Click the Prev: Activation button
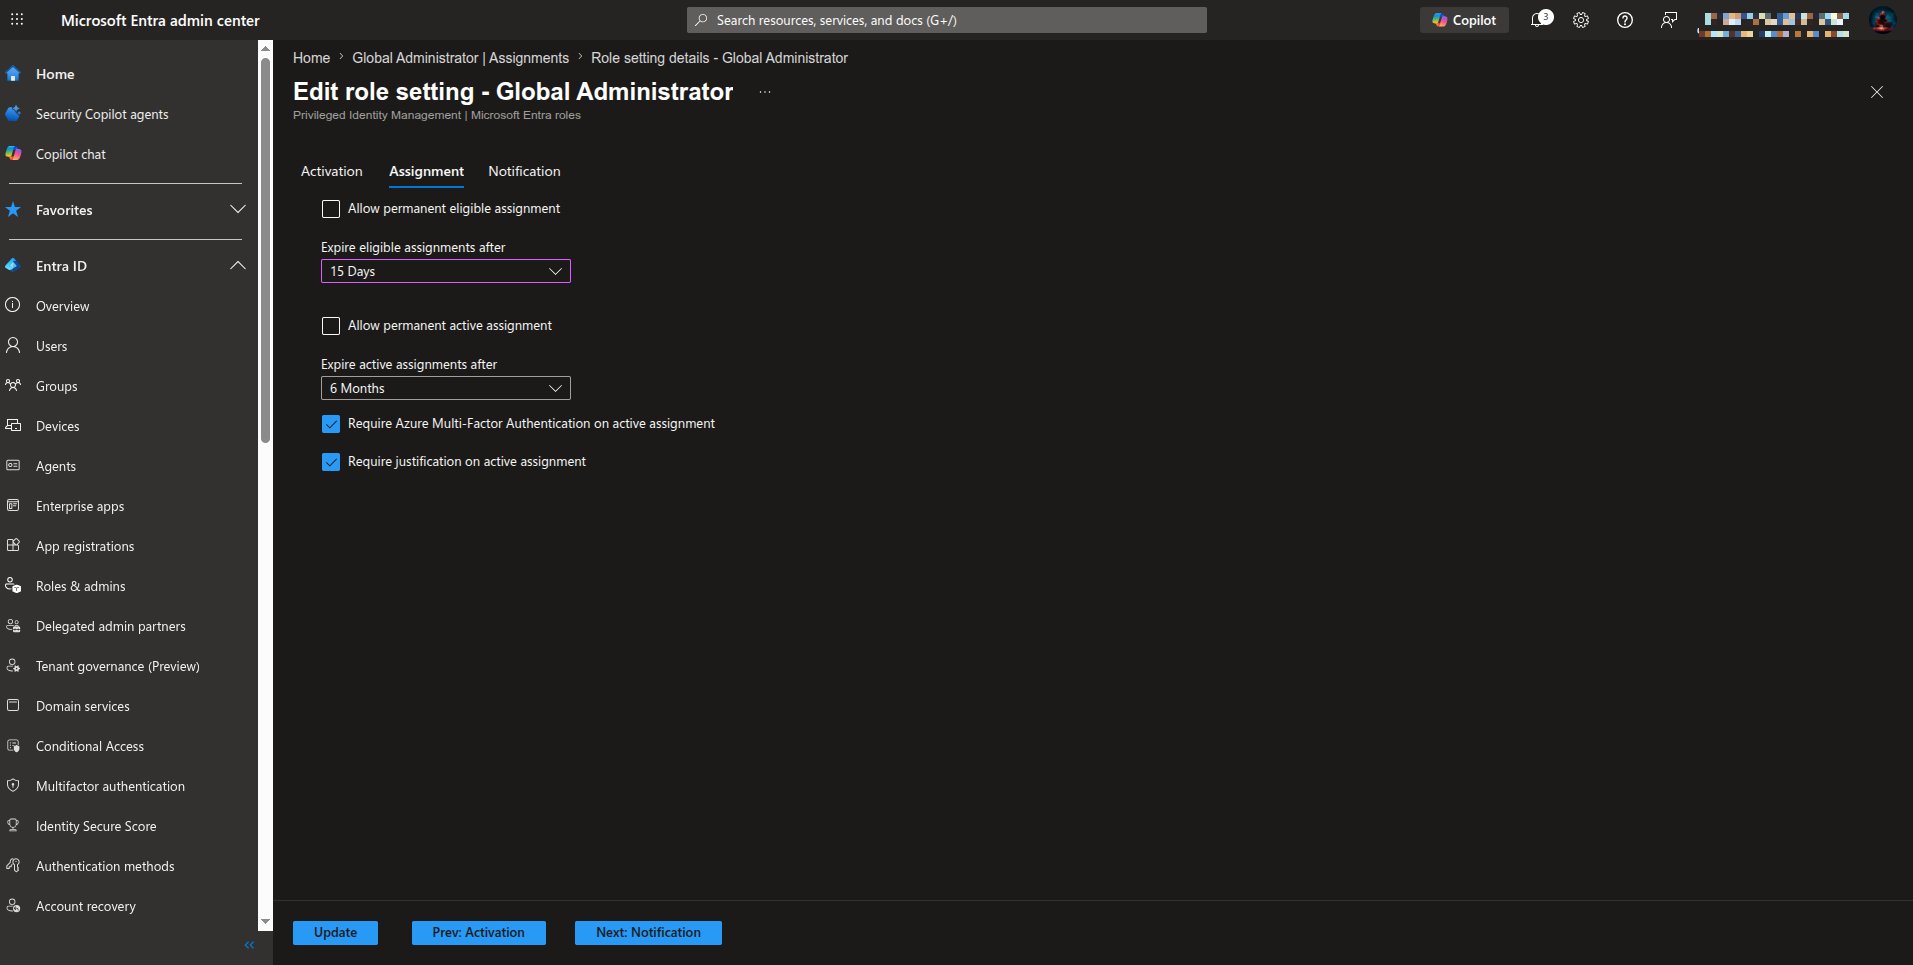The width and height of the screenshot is (1913, 965). point(478,933)
